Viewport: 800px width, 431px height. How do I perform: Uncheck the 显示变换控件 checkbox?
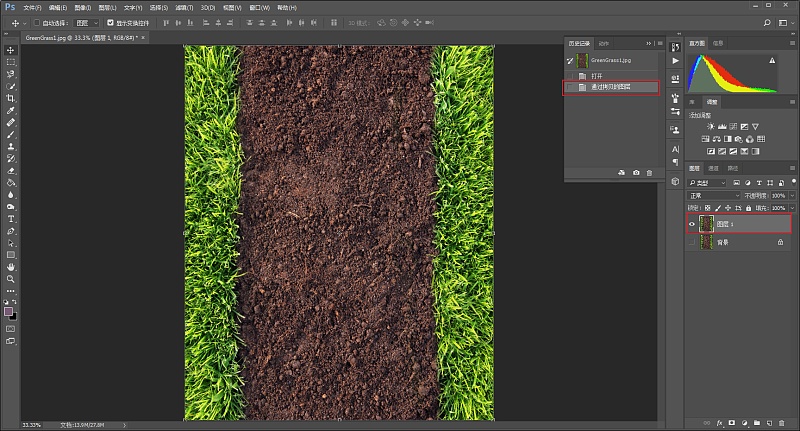click(110, 22)
